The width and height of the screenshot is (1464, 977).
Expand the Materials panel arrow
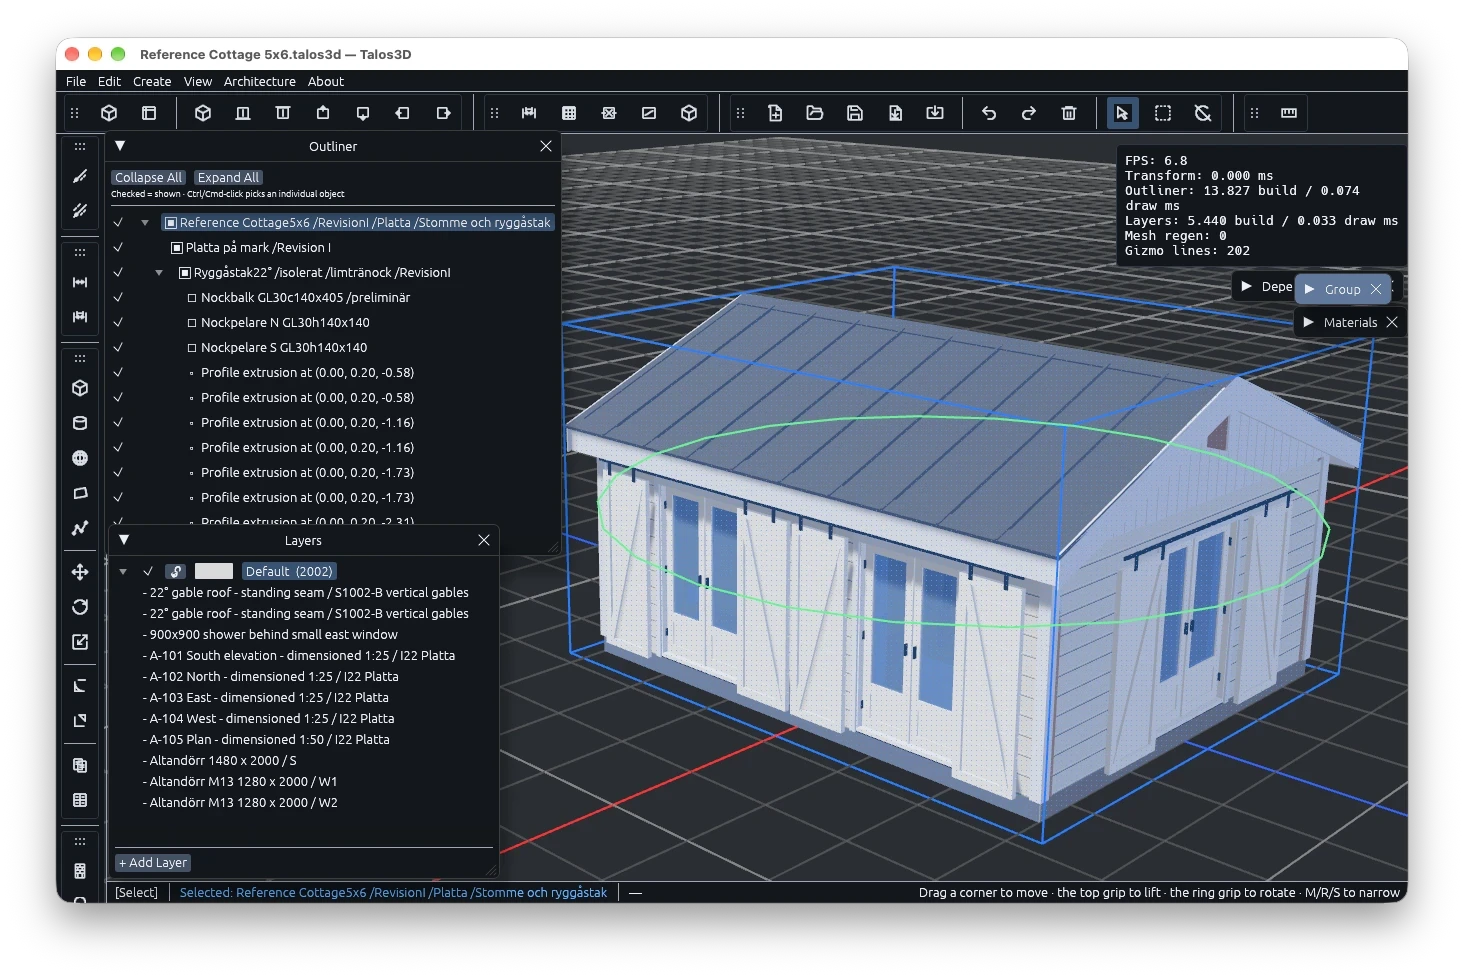pyautogui.click(x=1308, y=322)
